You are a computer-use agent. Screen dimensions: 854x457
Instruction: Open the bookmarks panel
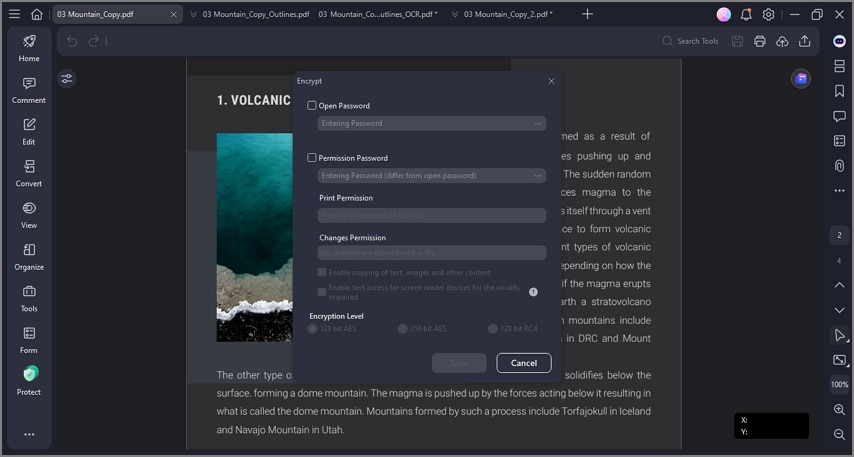pos(839,90)
